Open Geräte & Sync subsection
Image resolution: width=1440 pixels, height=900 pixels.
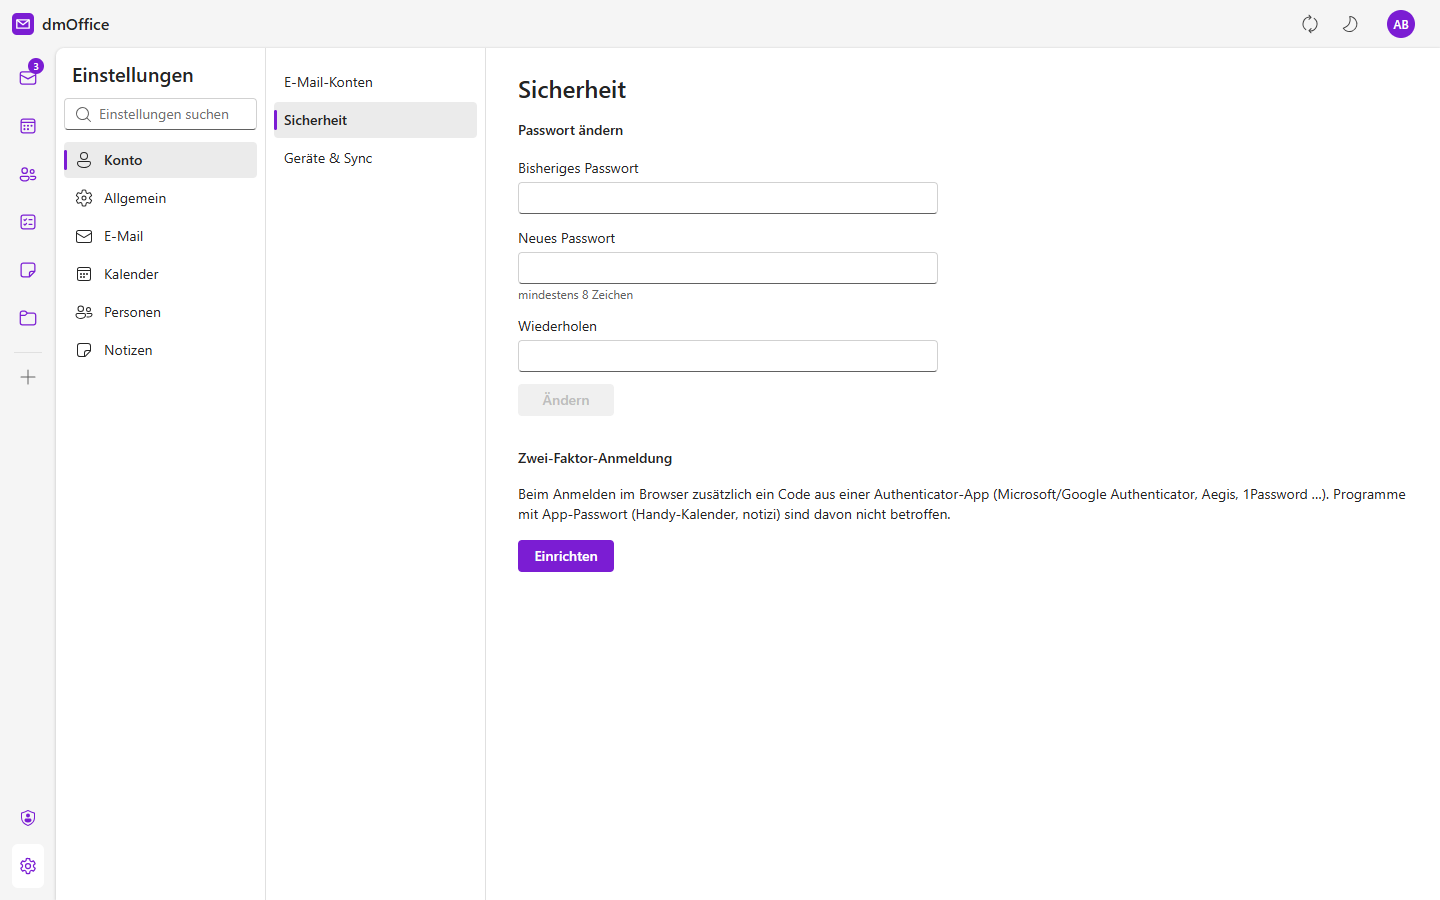pos(375,158)
